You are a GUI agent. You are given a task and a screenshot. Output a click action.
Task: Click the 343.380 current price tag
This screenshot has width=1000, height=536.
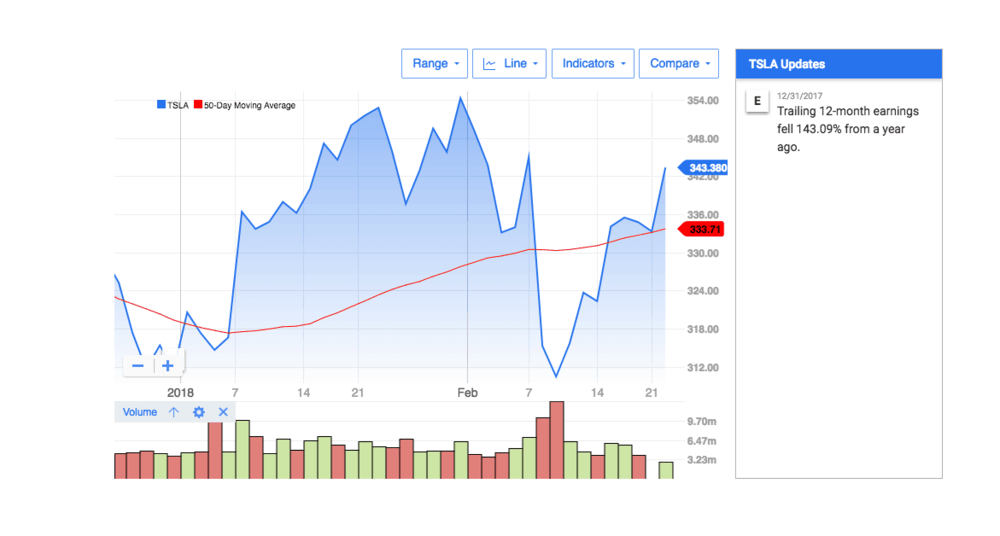pos(703,168)
